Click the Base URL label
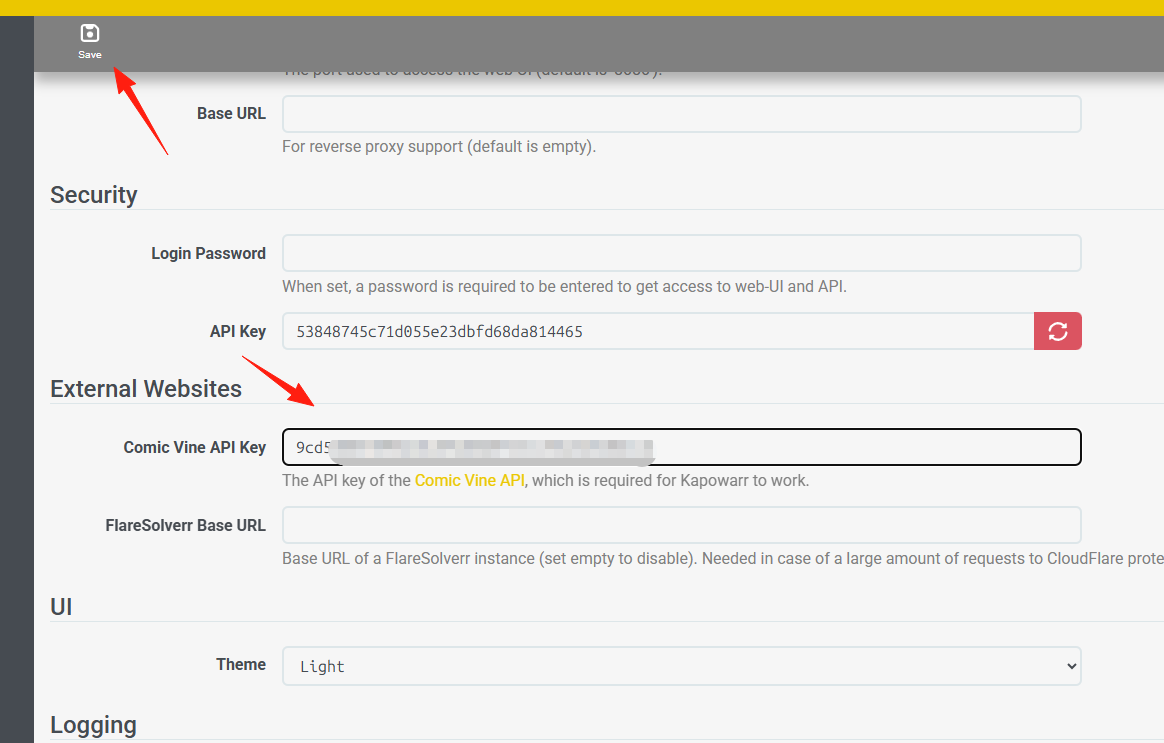 point(231,114)
